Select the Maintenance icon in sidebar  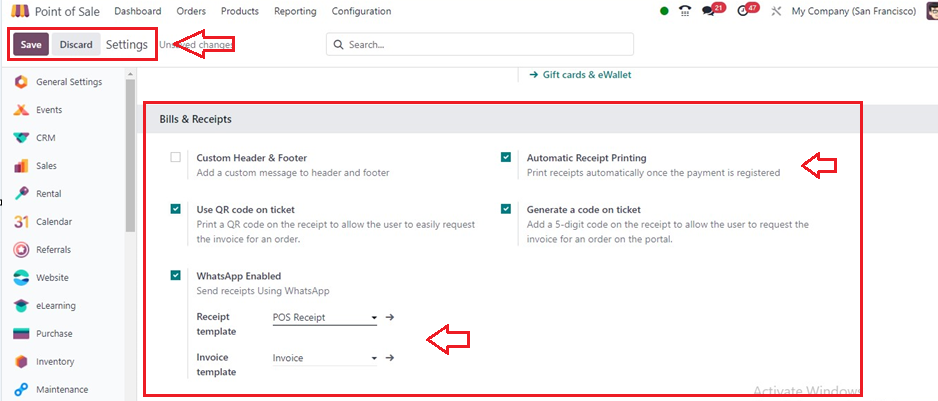coord(21,390)
